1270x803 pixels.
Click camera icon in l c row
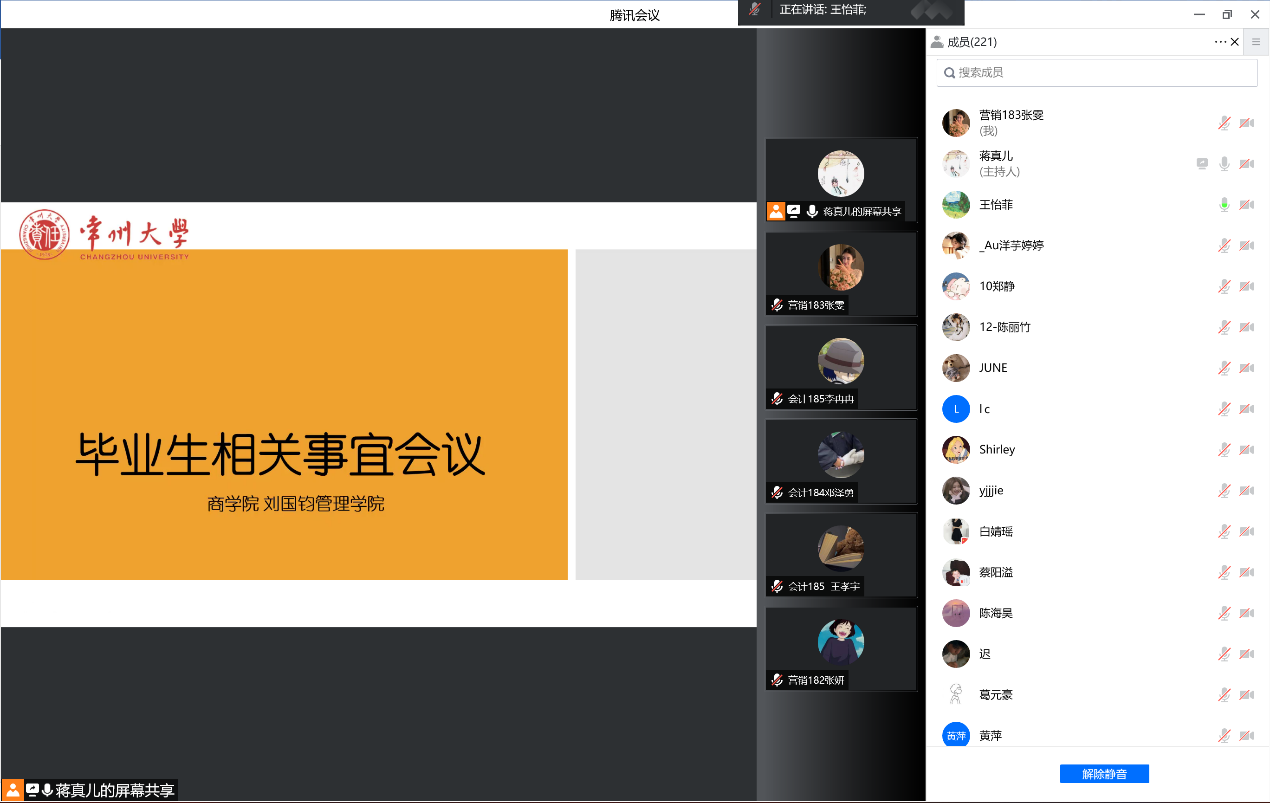[x=1247, y=409]
